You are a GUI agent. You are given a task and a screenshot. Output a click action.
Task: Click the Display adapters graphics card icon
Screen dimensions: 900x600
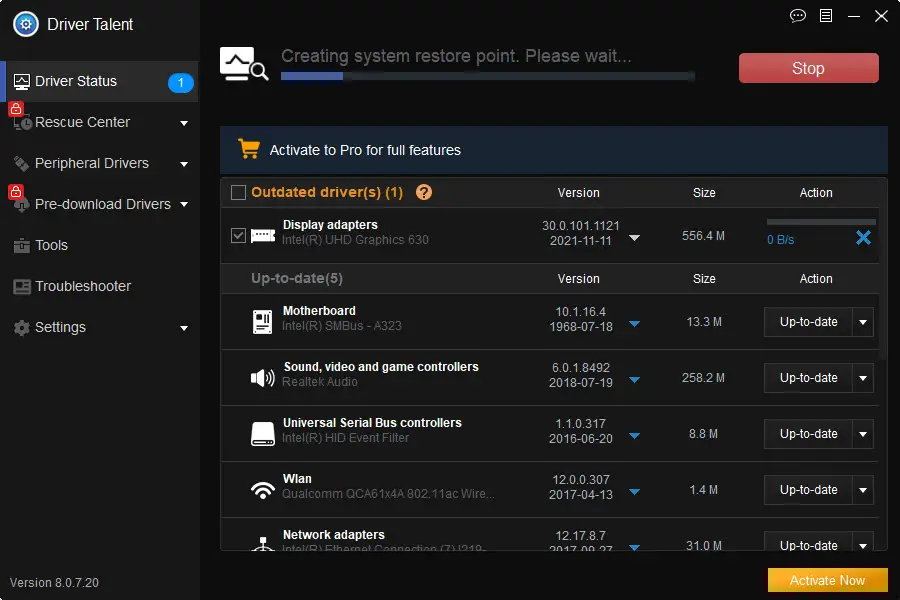point(263,235)
